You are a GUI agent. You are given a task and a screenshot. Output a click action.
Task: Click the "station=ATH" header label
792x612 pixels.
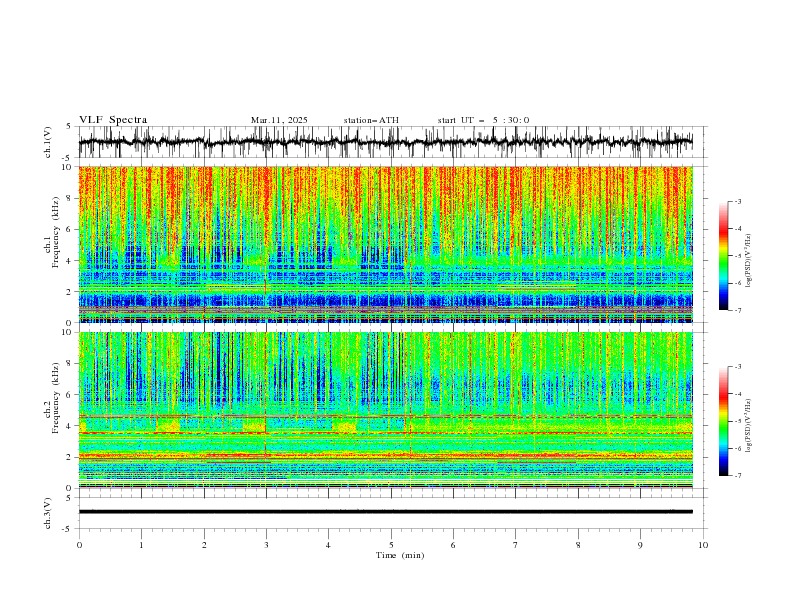click(x=371, y=120)
